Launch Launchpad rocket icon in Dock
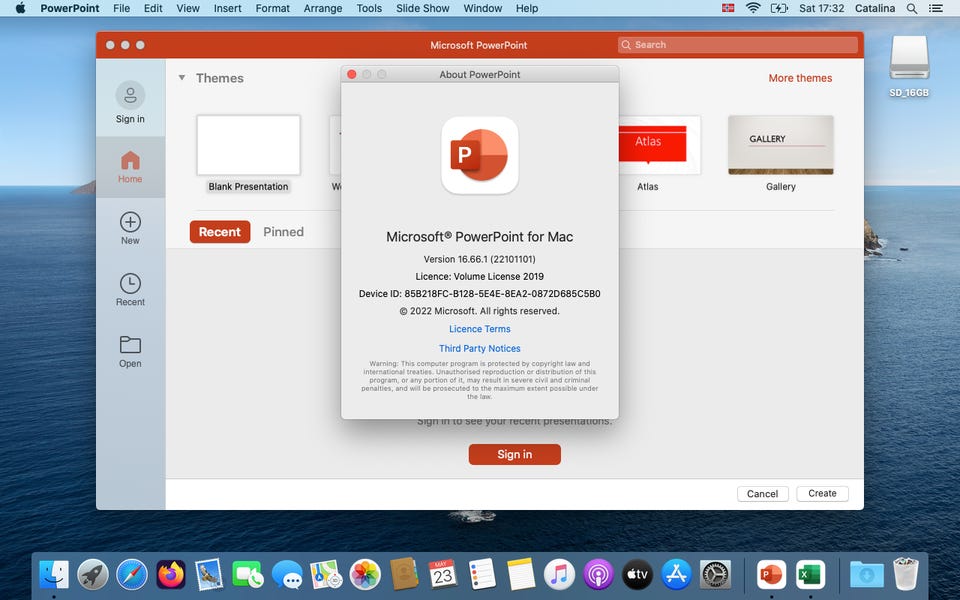Image resolution: width=960 pixels, height=600 pixels. point(93,575)
